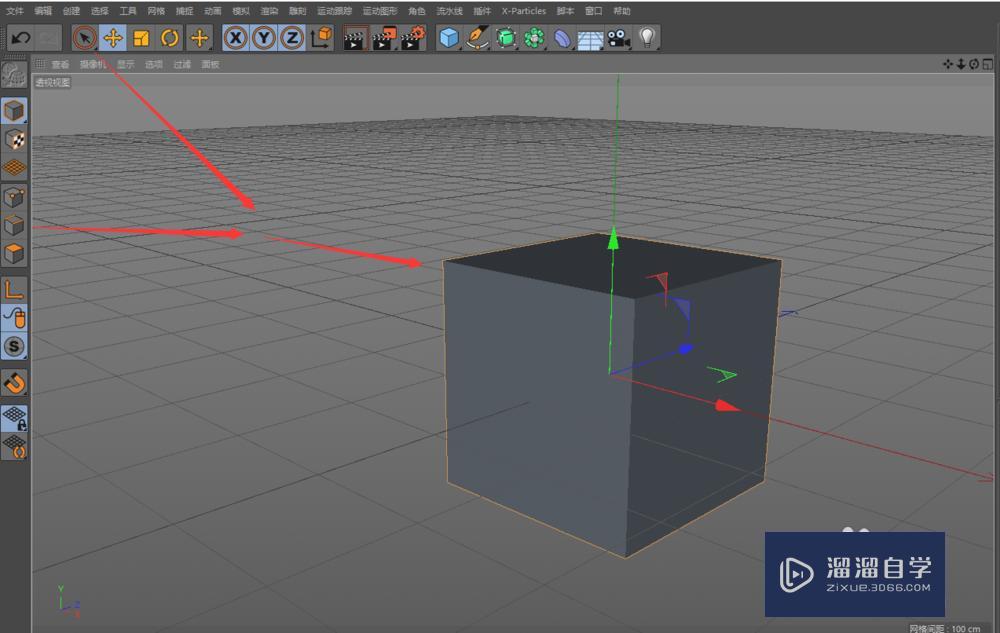Switch to Polygons mode
Viewport: 1000px width, 633px height.
(14, 254)
